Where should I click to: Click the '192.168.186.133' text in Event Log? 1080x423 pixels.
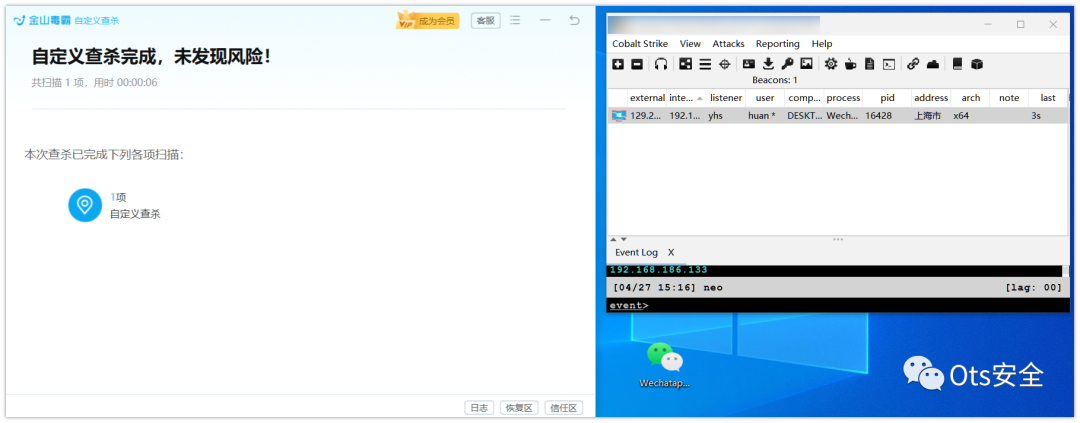658,270
